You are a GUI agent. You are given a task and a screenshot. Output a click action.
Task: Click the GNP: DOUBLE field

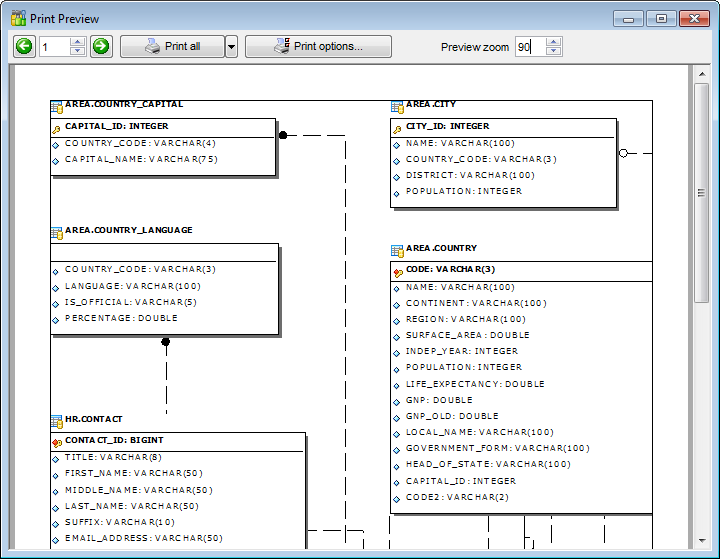coord(439,400)
